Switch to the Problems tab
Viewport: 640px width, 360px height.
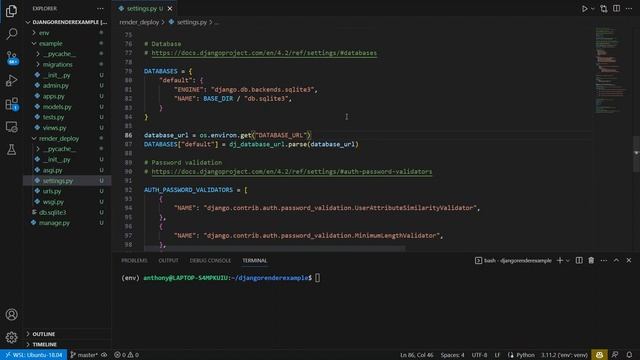click(134, 260)
